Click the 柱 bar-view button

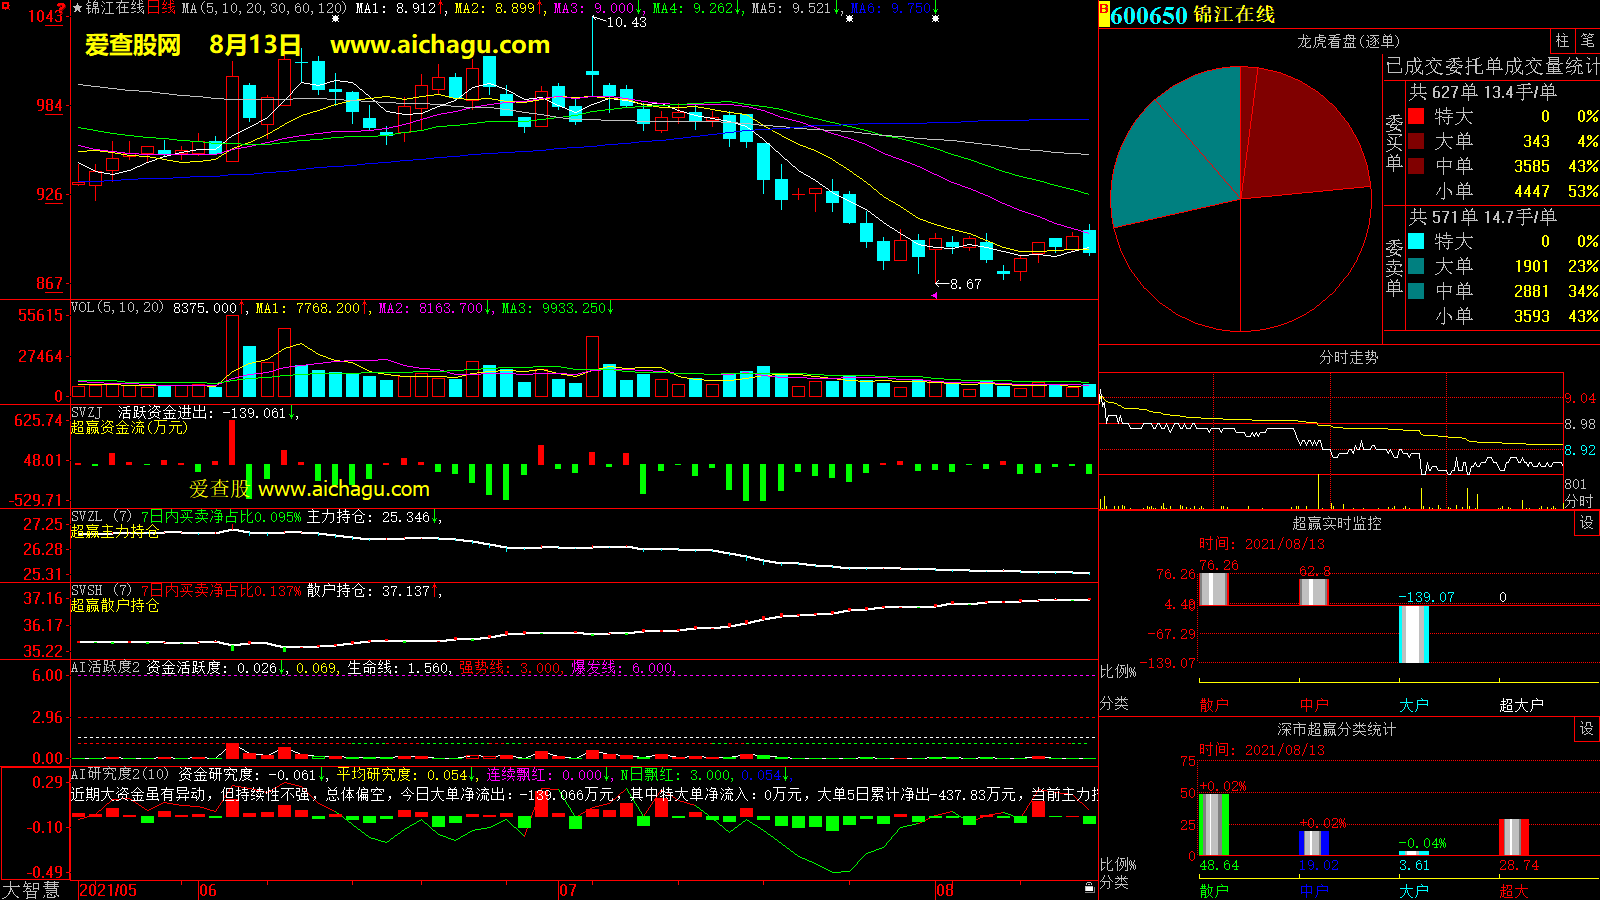pos(1562,41)
